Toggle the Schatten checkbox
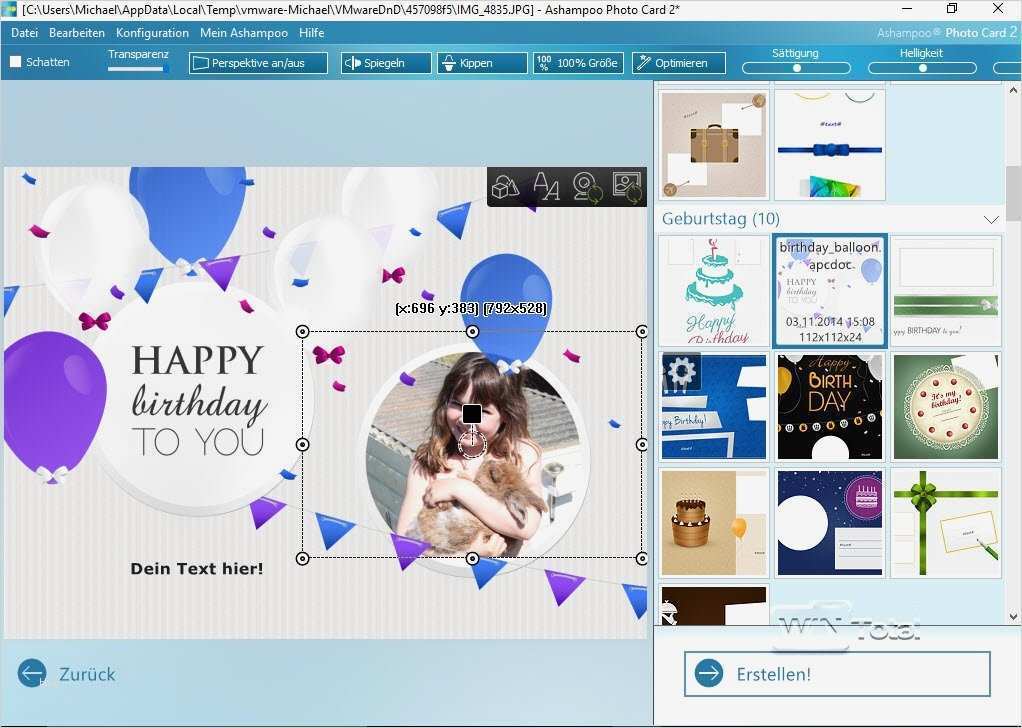This screenshot has height=728, width=1022. [16, 62]
